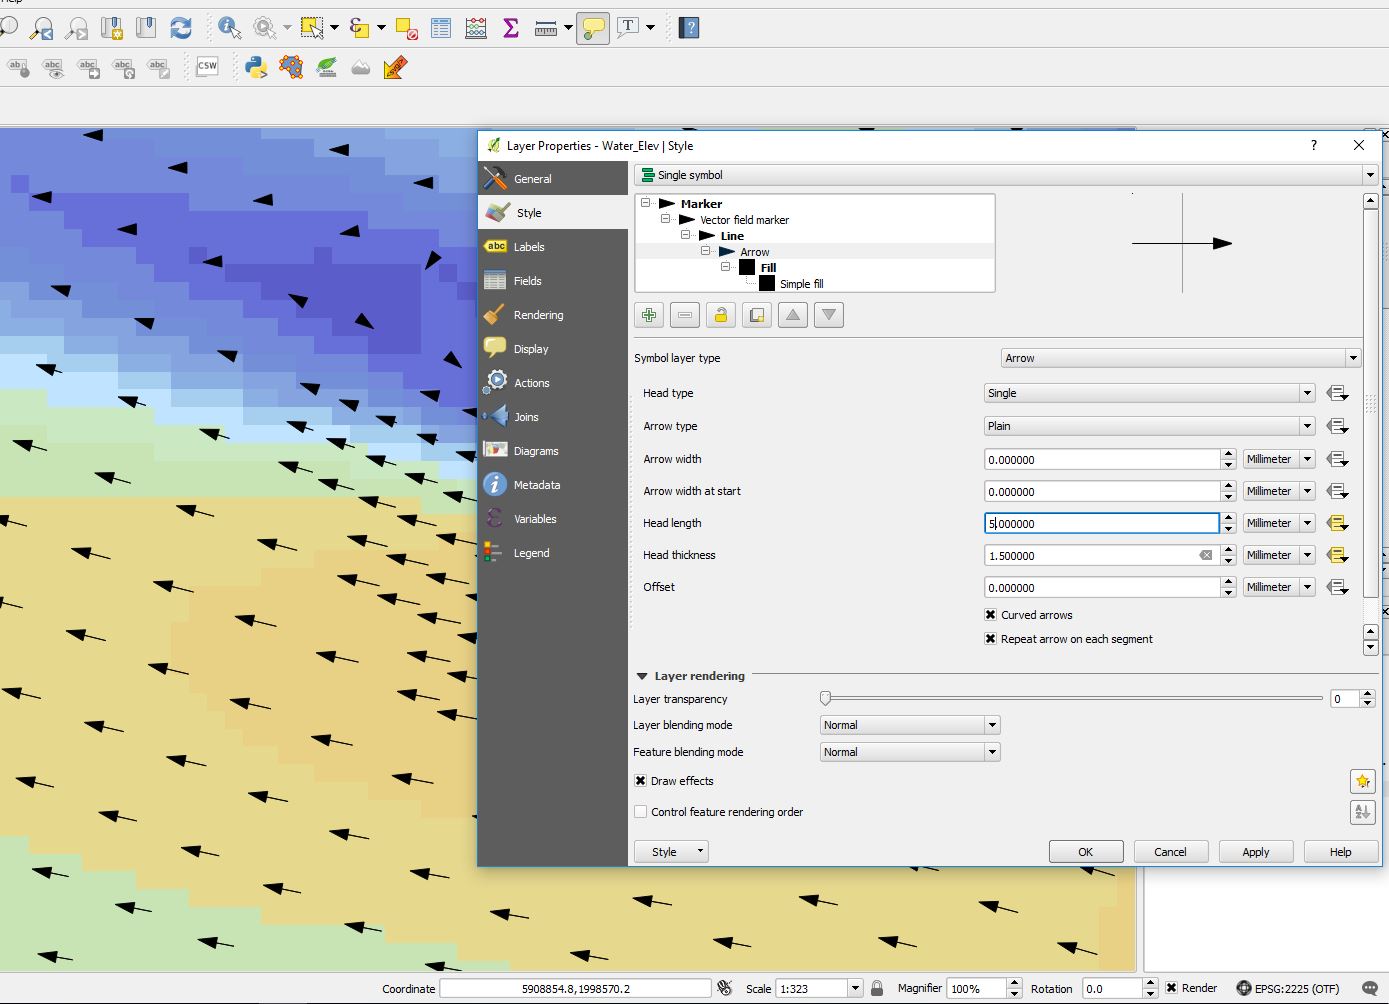Image resolution: width=1389 pixels, height=1004 pixels.
Task: Select the Measure Line ruler tool
Action: 546,28
